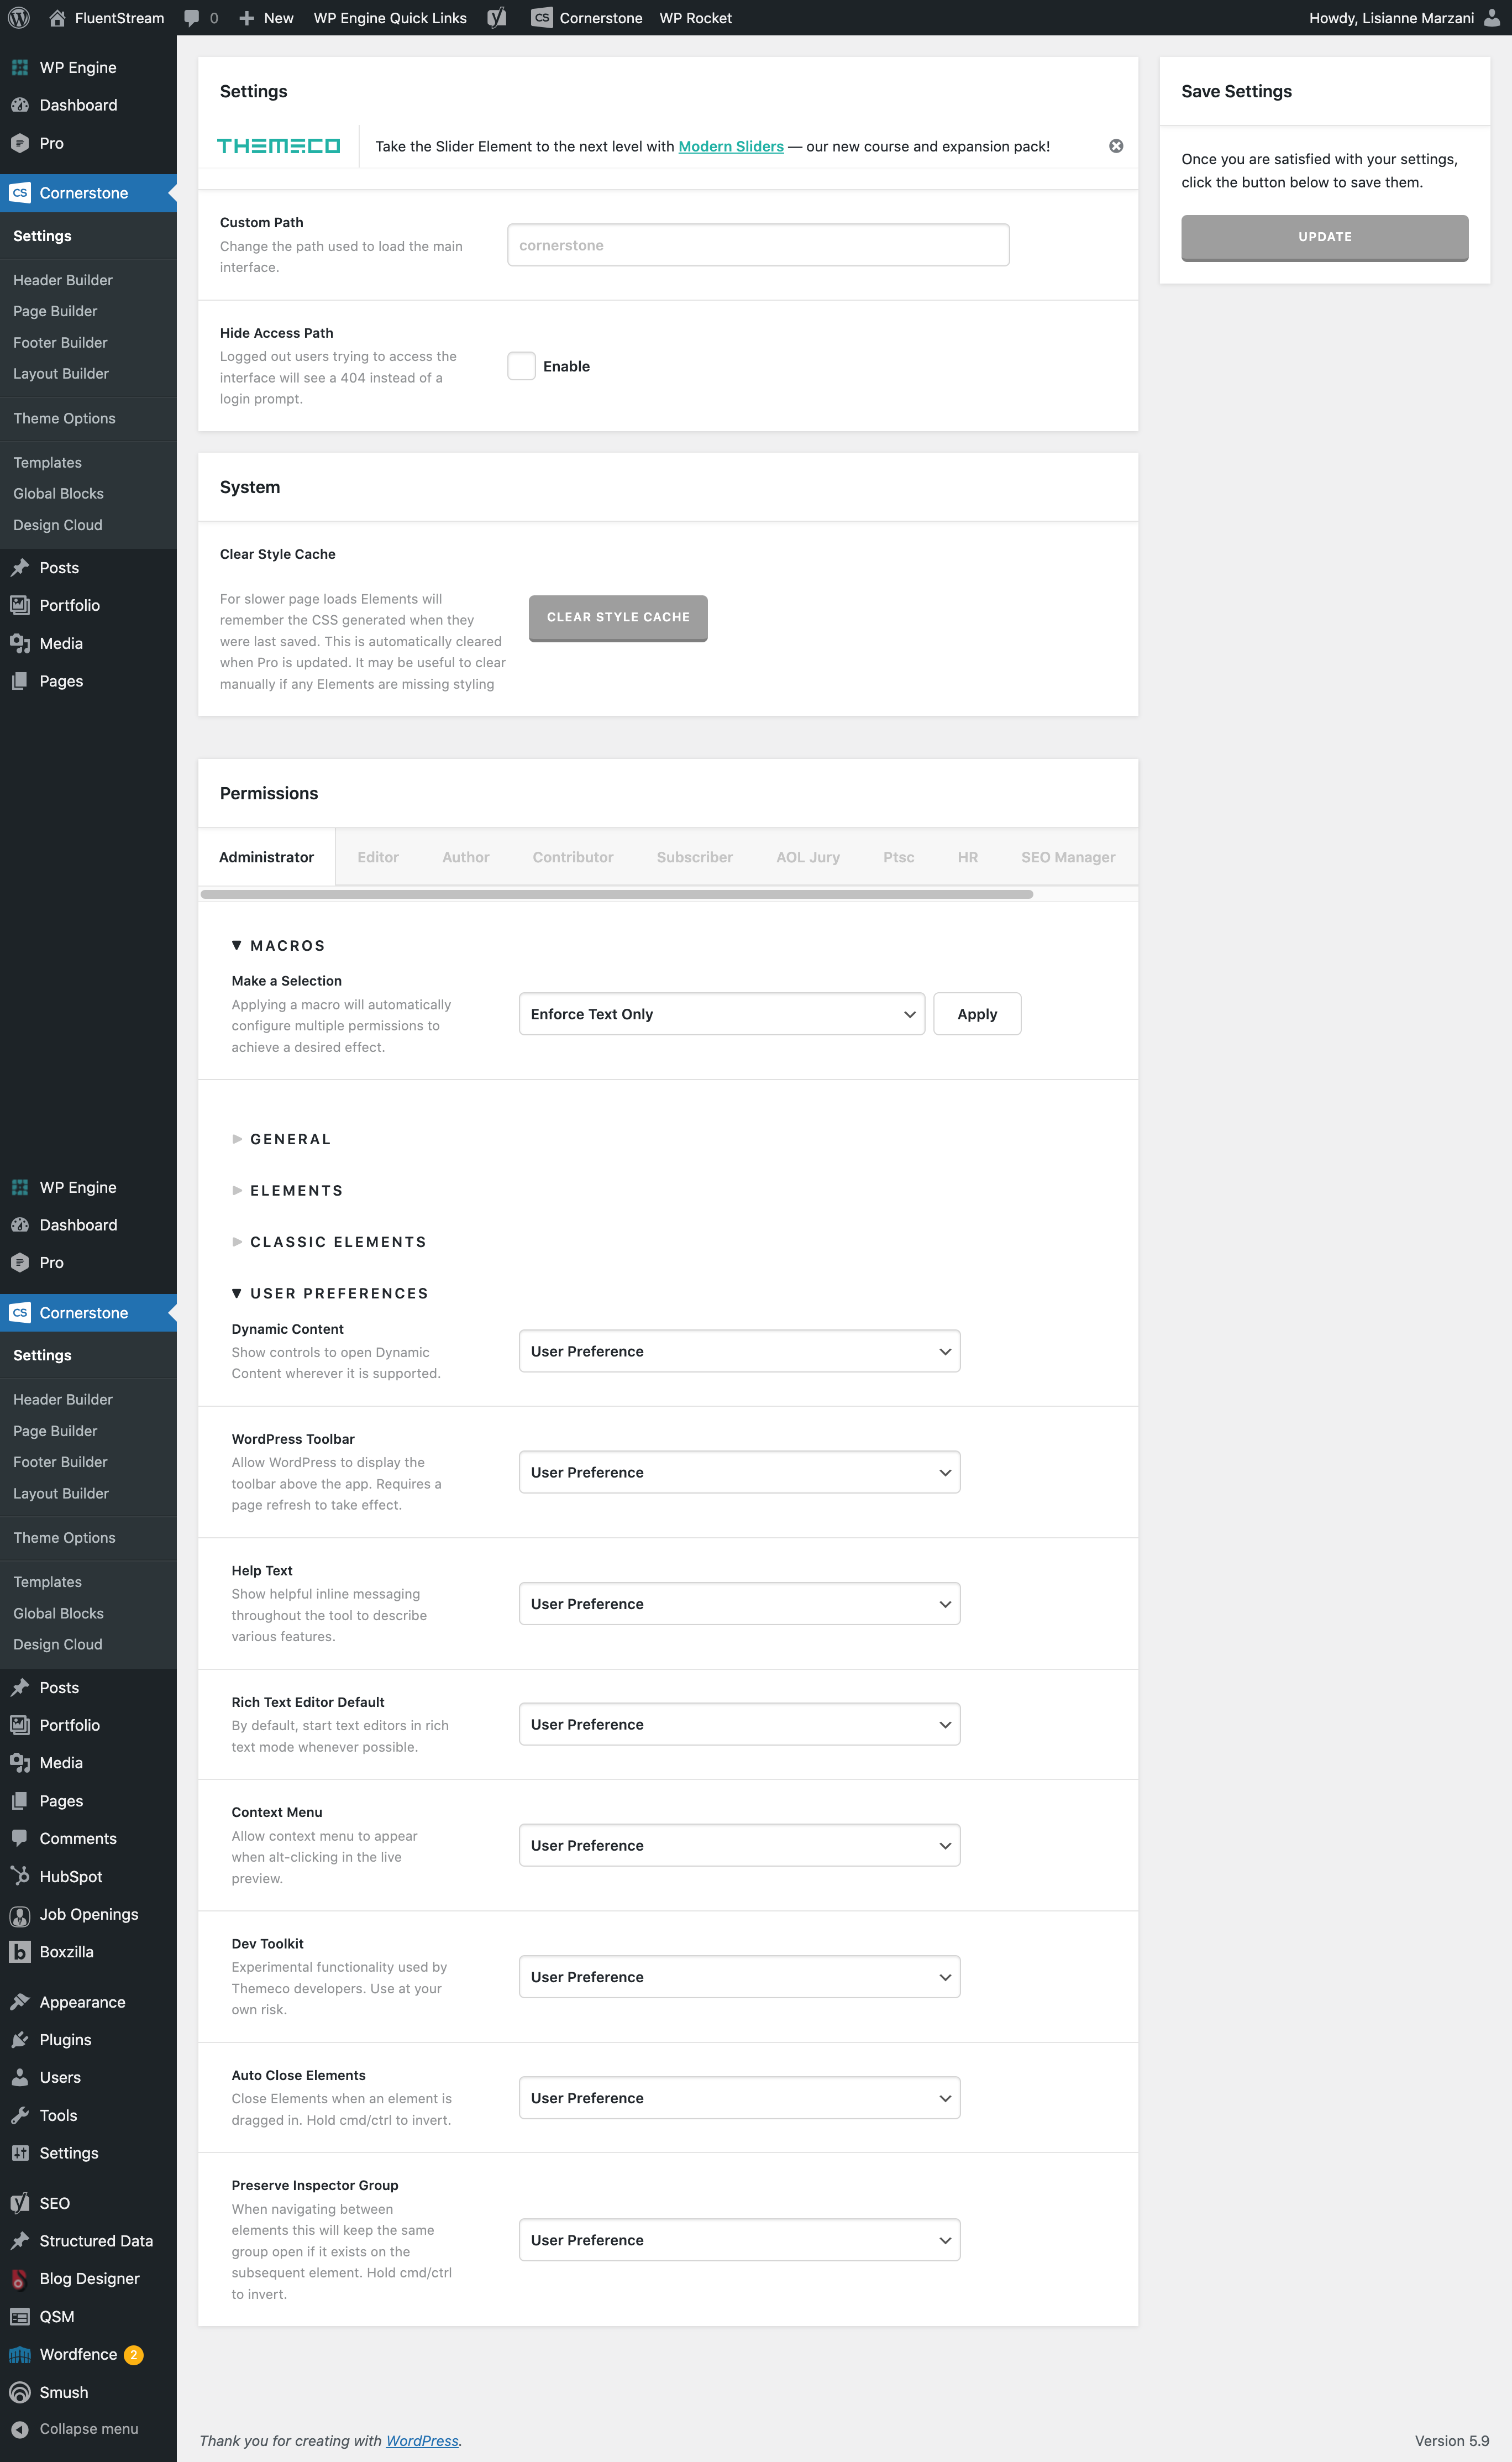Select the Administrator permissions tab
Viewport: 1512px width, 2462px height.
[266, 857]
